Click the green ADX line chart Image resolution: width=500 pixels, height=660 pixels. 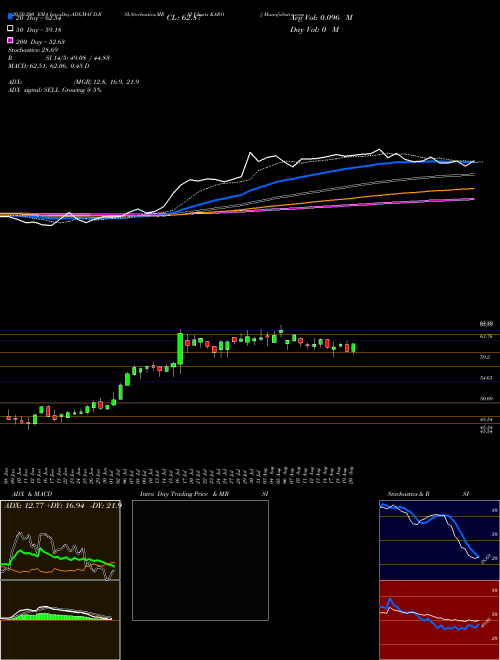60,540
